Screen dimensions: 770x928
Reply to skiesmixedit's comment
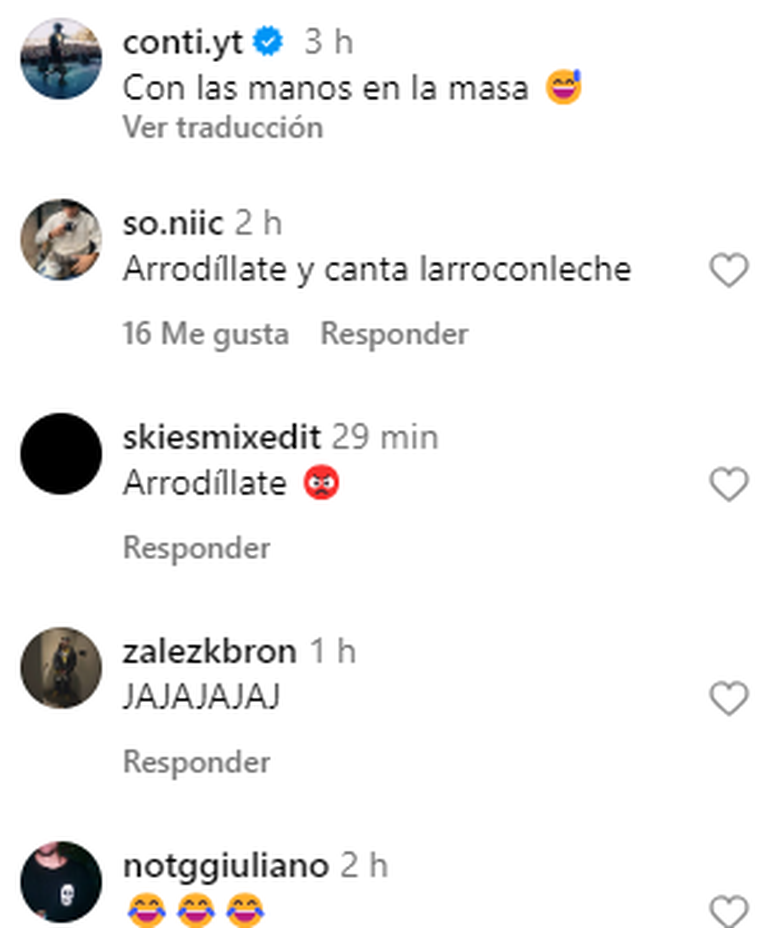click(x=196, y=548)
